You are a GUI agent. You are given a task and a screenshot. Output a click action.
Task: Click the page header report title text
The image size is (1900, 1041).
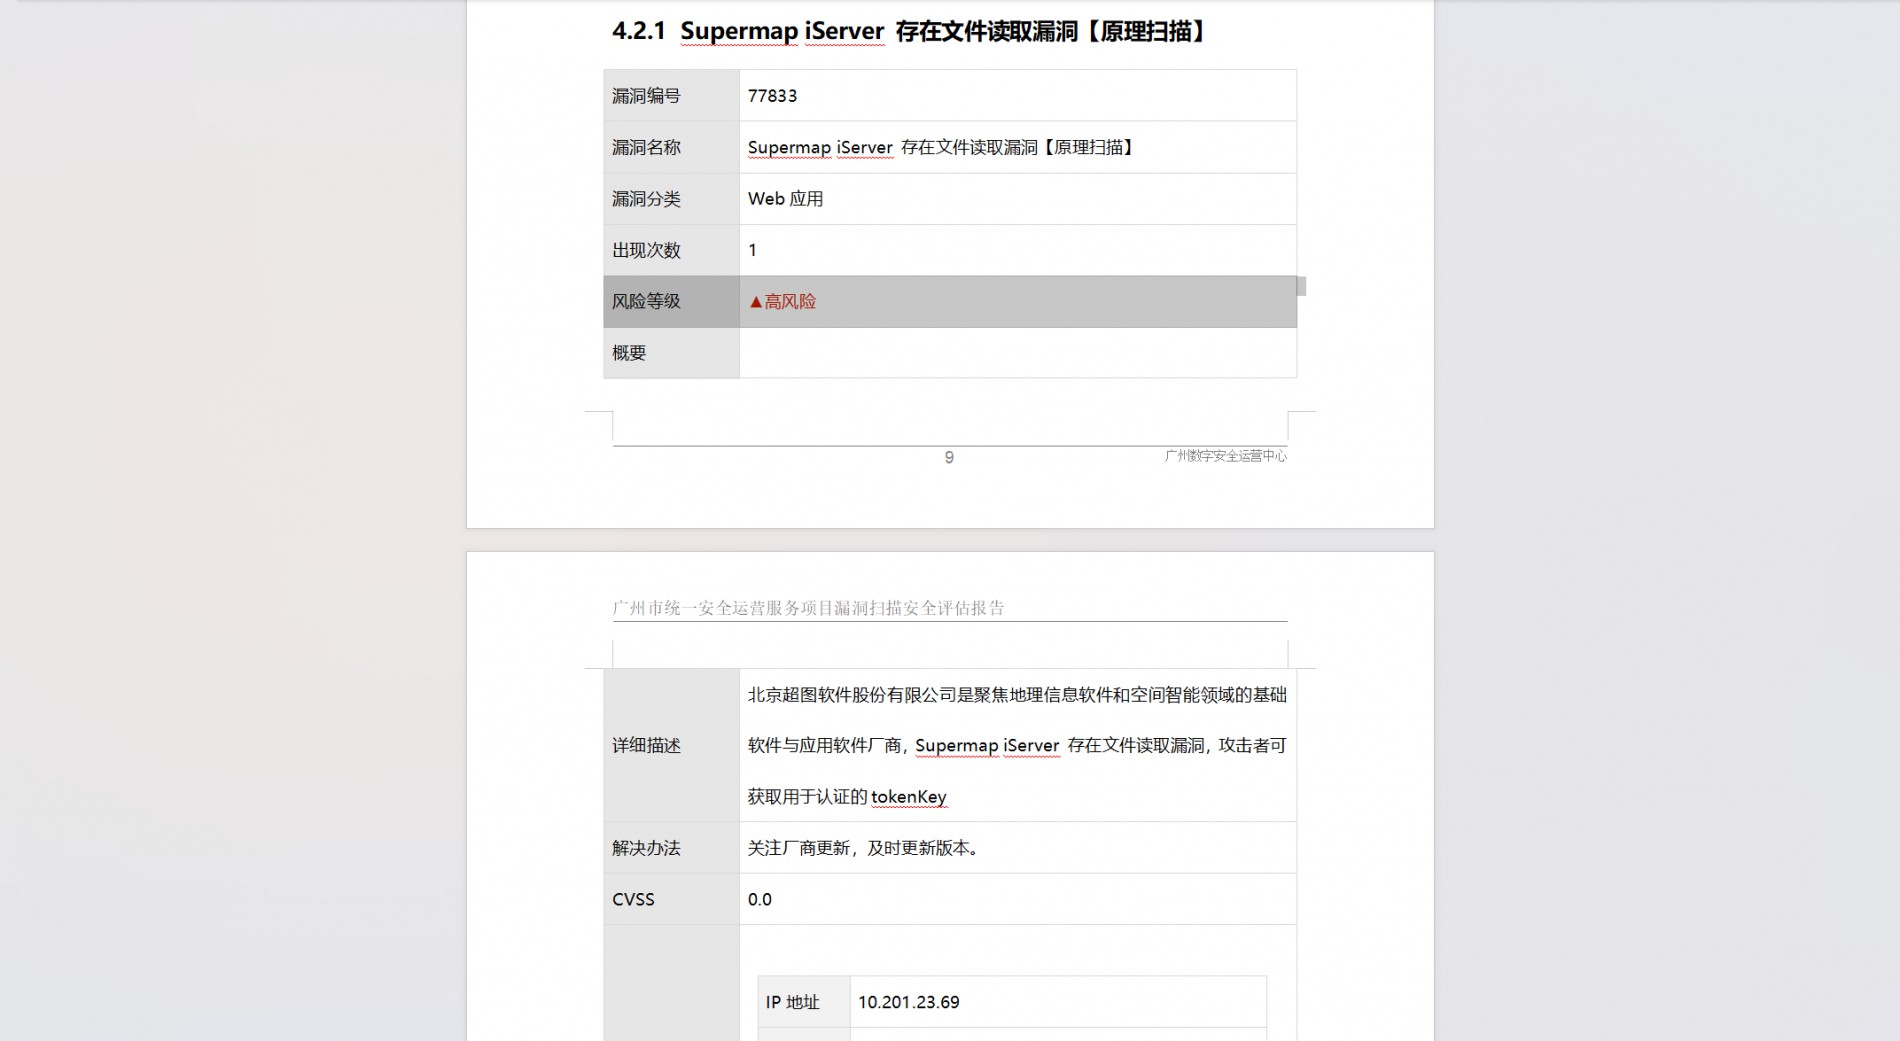(808, 608)
